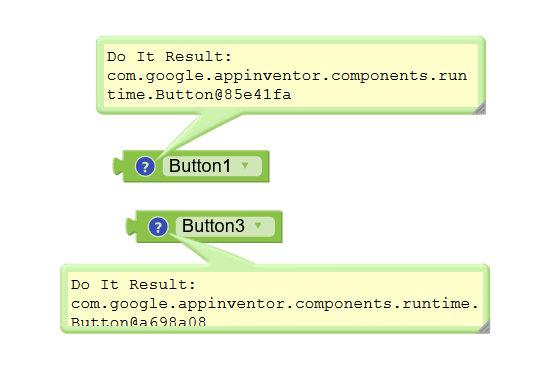This screenshot has width=549, height=371.
Task: Select the Button3 label text
Action: 213,226
